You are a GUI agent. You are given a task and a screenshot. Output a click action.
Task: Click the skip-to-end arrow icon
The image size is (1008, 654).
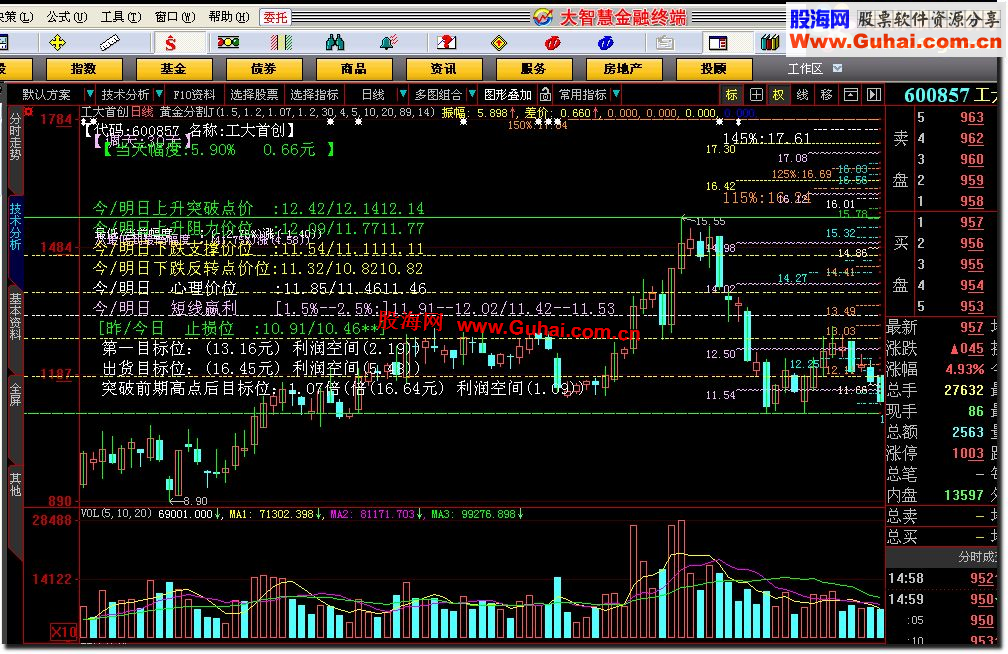(874, 95)
